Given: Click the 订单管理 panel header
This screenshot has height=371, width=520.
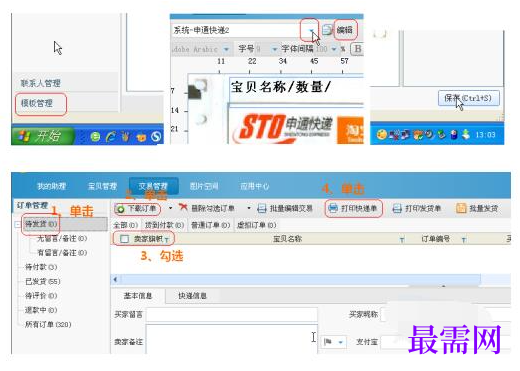Looking at the screenshot, I should point(32,205).
